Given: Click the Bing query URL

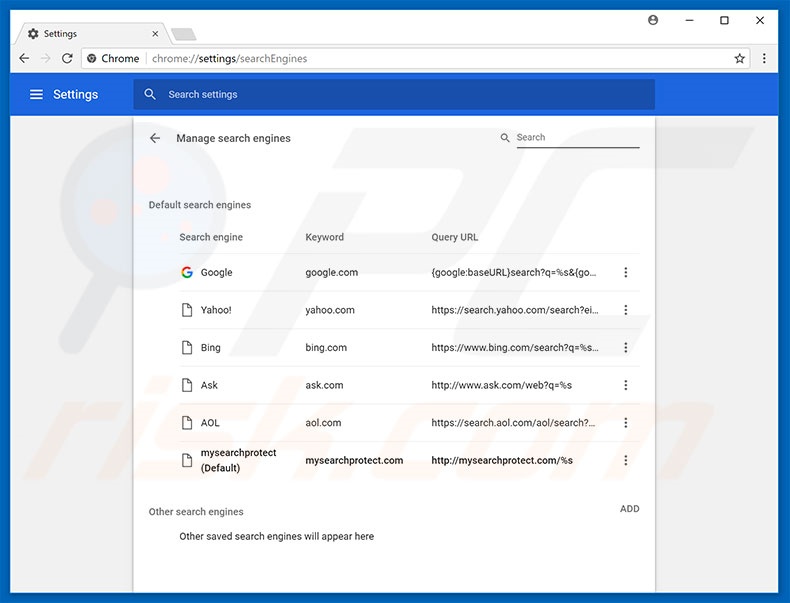Looking at the screenshot, I should (515, 348).
